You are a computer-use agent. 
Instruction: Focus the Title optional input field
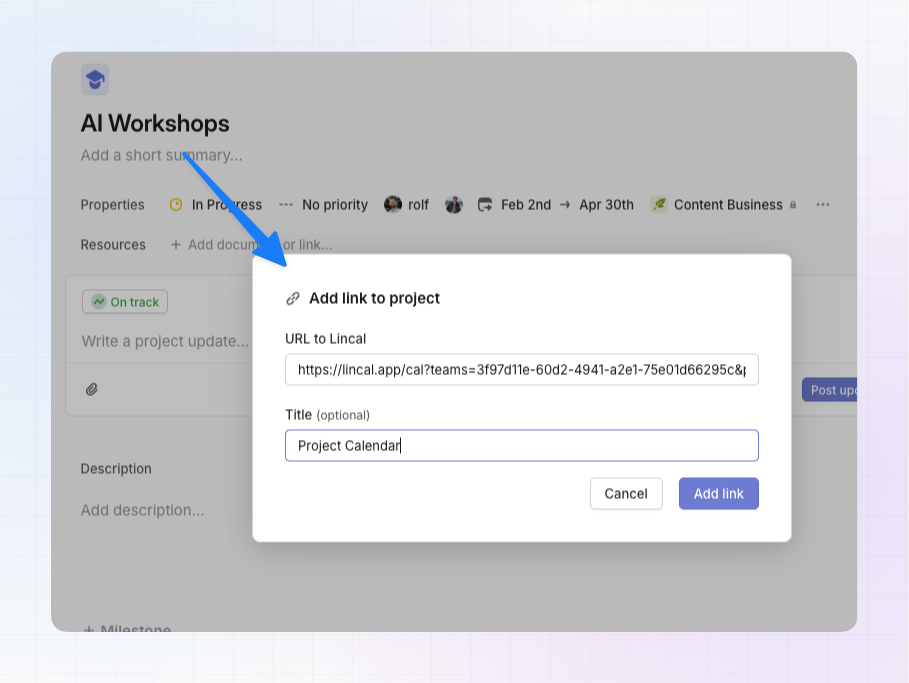521,445
